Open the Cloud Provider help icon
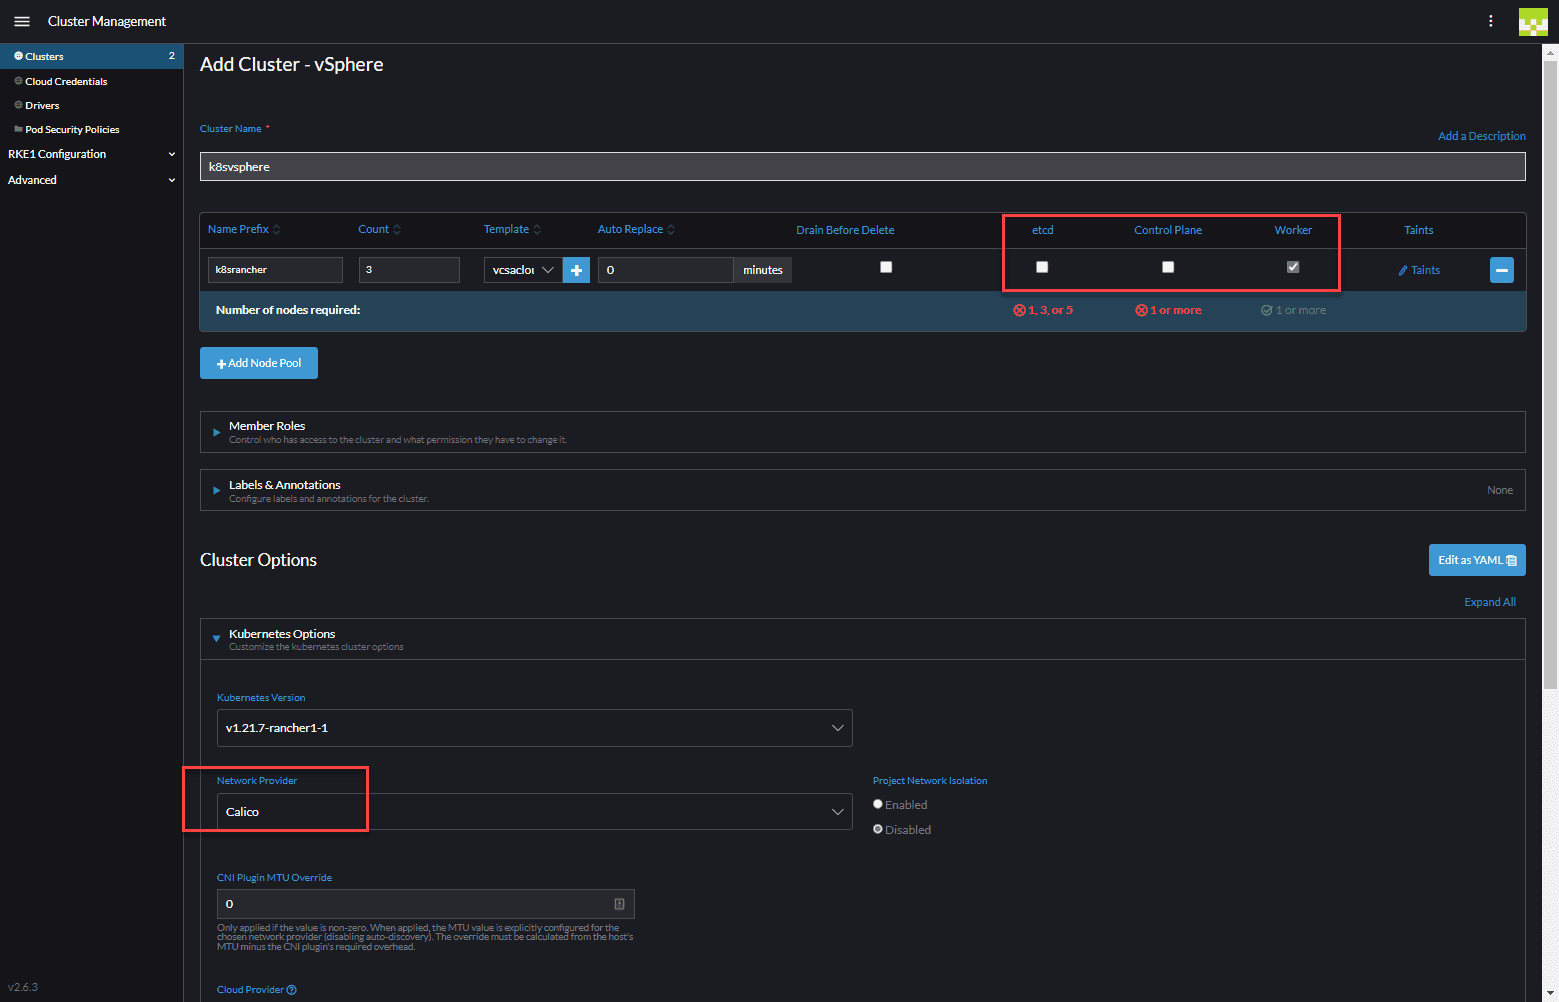 [x=291, y=989]
